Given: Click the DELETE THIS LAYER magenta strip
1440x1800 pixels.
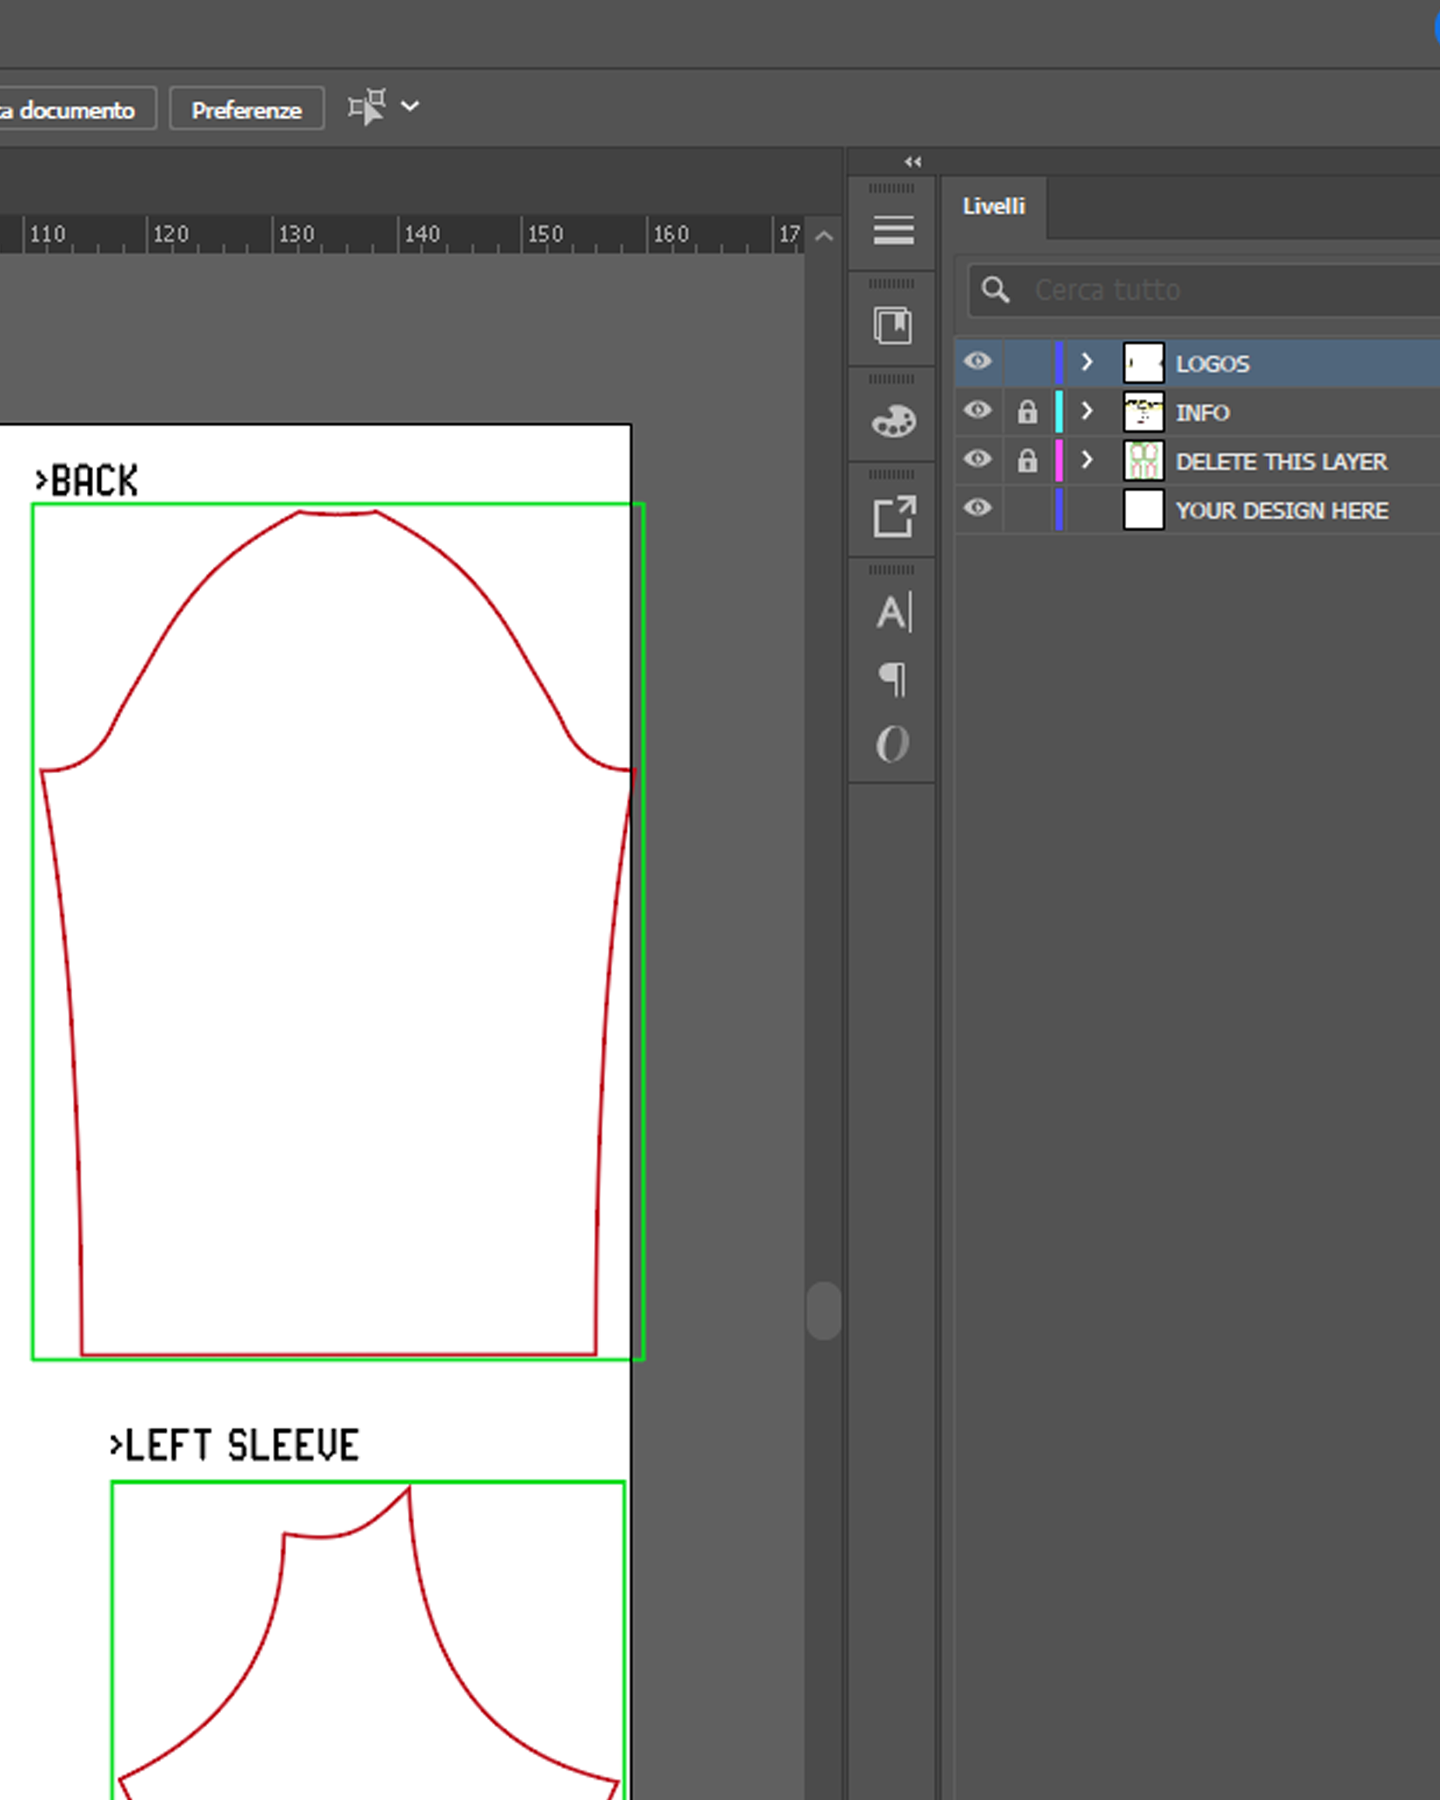Looking at the screenshot, I should pos(1059,460).
